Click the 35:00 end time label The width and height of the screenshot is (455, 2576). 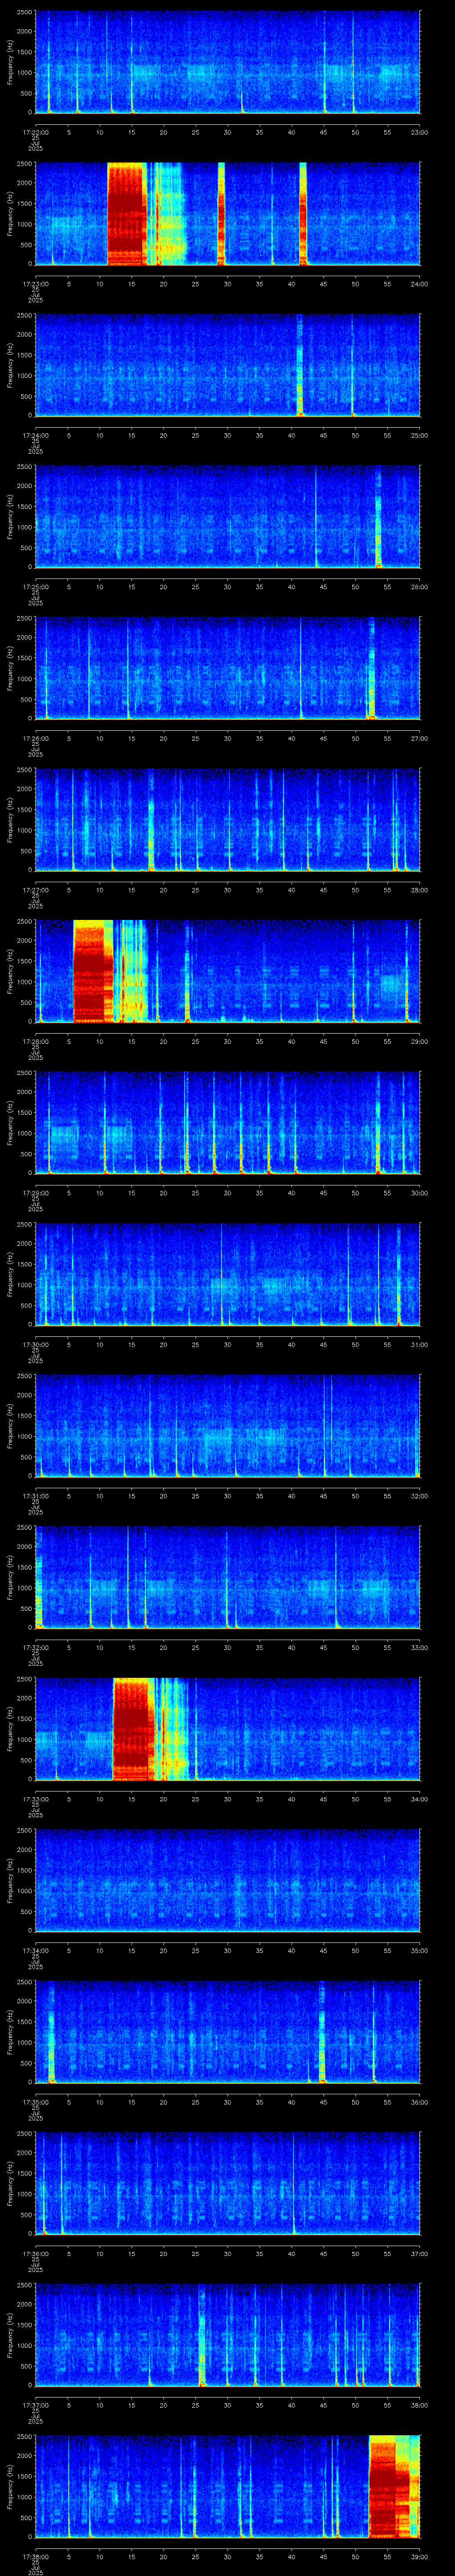click(x=419, y=1950)
